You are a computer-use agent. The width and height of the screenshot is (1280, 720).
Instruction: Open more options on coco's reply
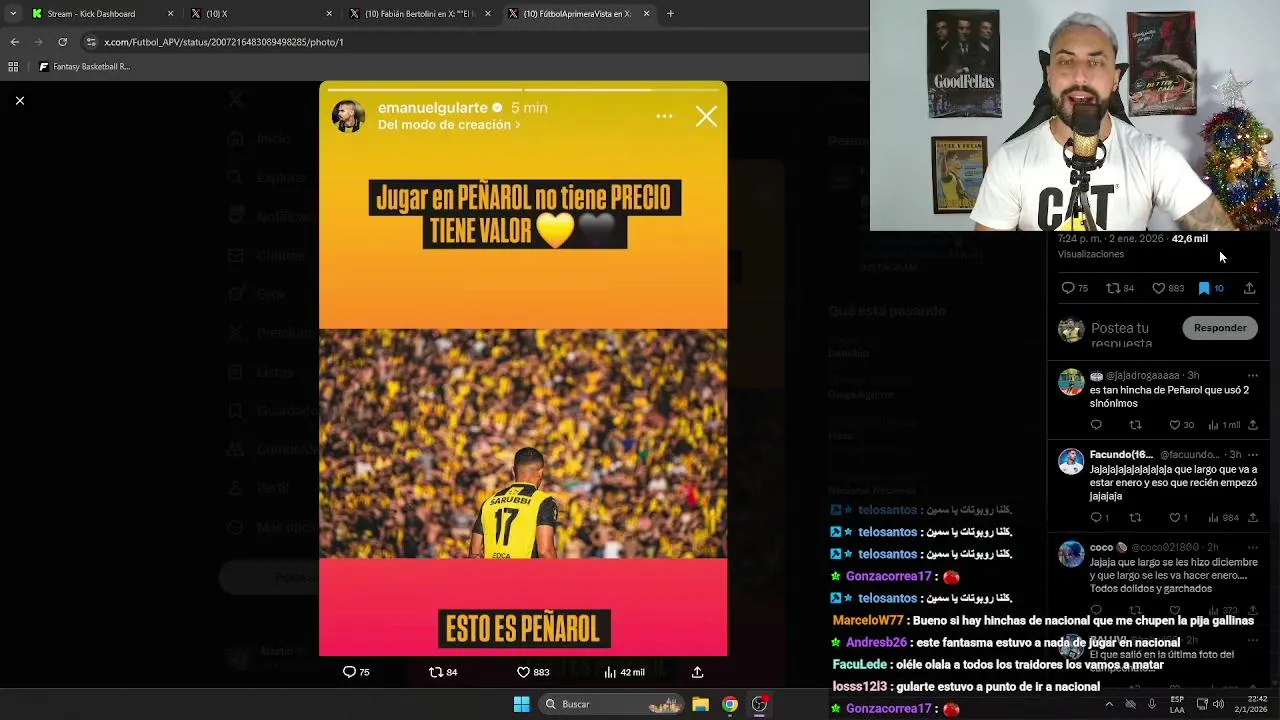(x=1252, y=547)
